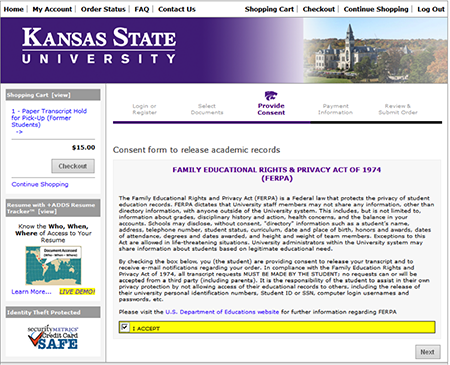Click the SecurityMetrics Credit Card Safe badge

[x=53, y=337]
